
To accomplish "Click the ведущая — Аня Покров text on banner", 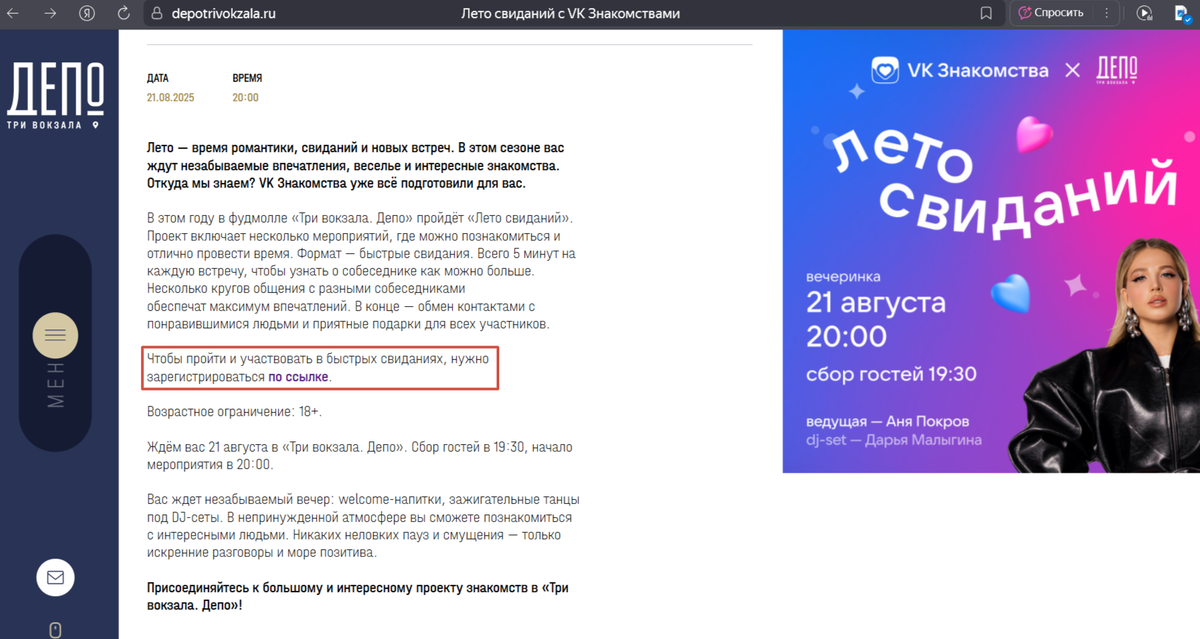I will pos(887,421).
